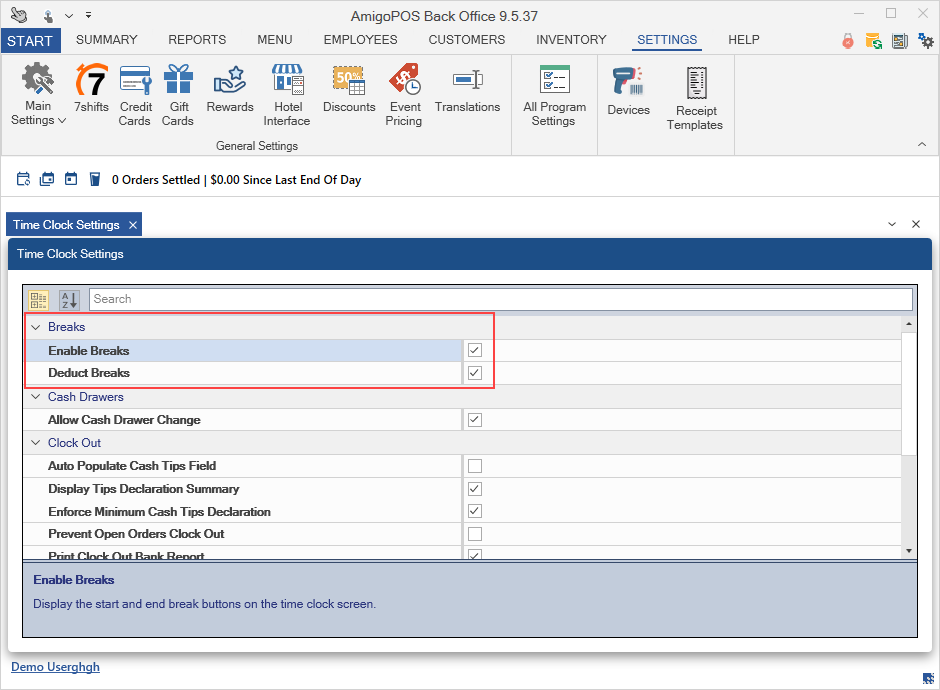Switch to the REPORTS tab
The image size is (940, 690).
(x=197, y=40)
